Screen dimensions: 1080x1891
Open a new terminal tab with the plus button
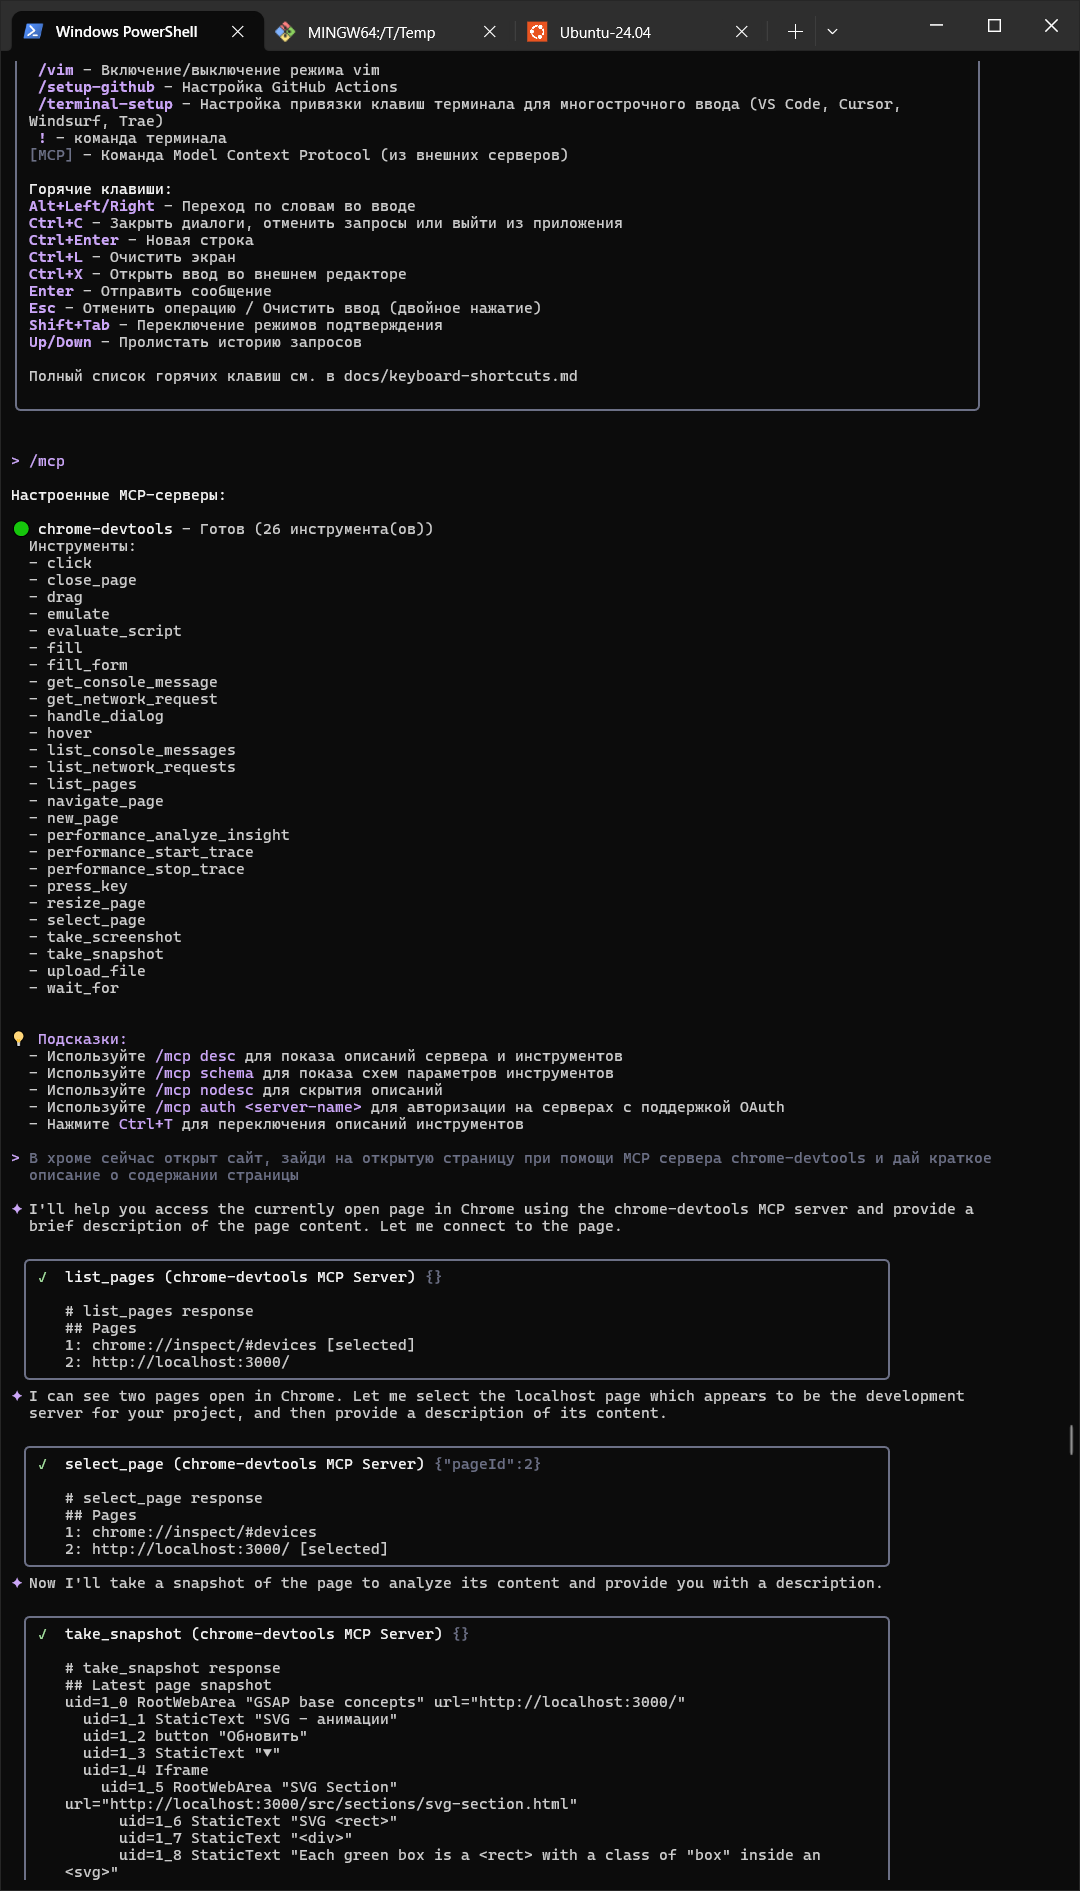[795, 32]
